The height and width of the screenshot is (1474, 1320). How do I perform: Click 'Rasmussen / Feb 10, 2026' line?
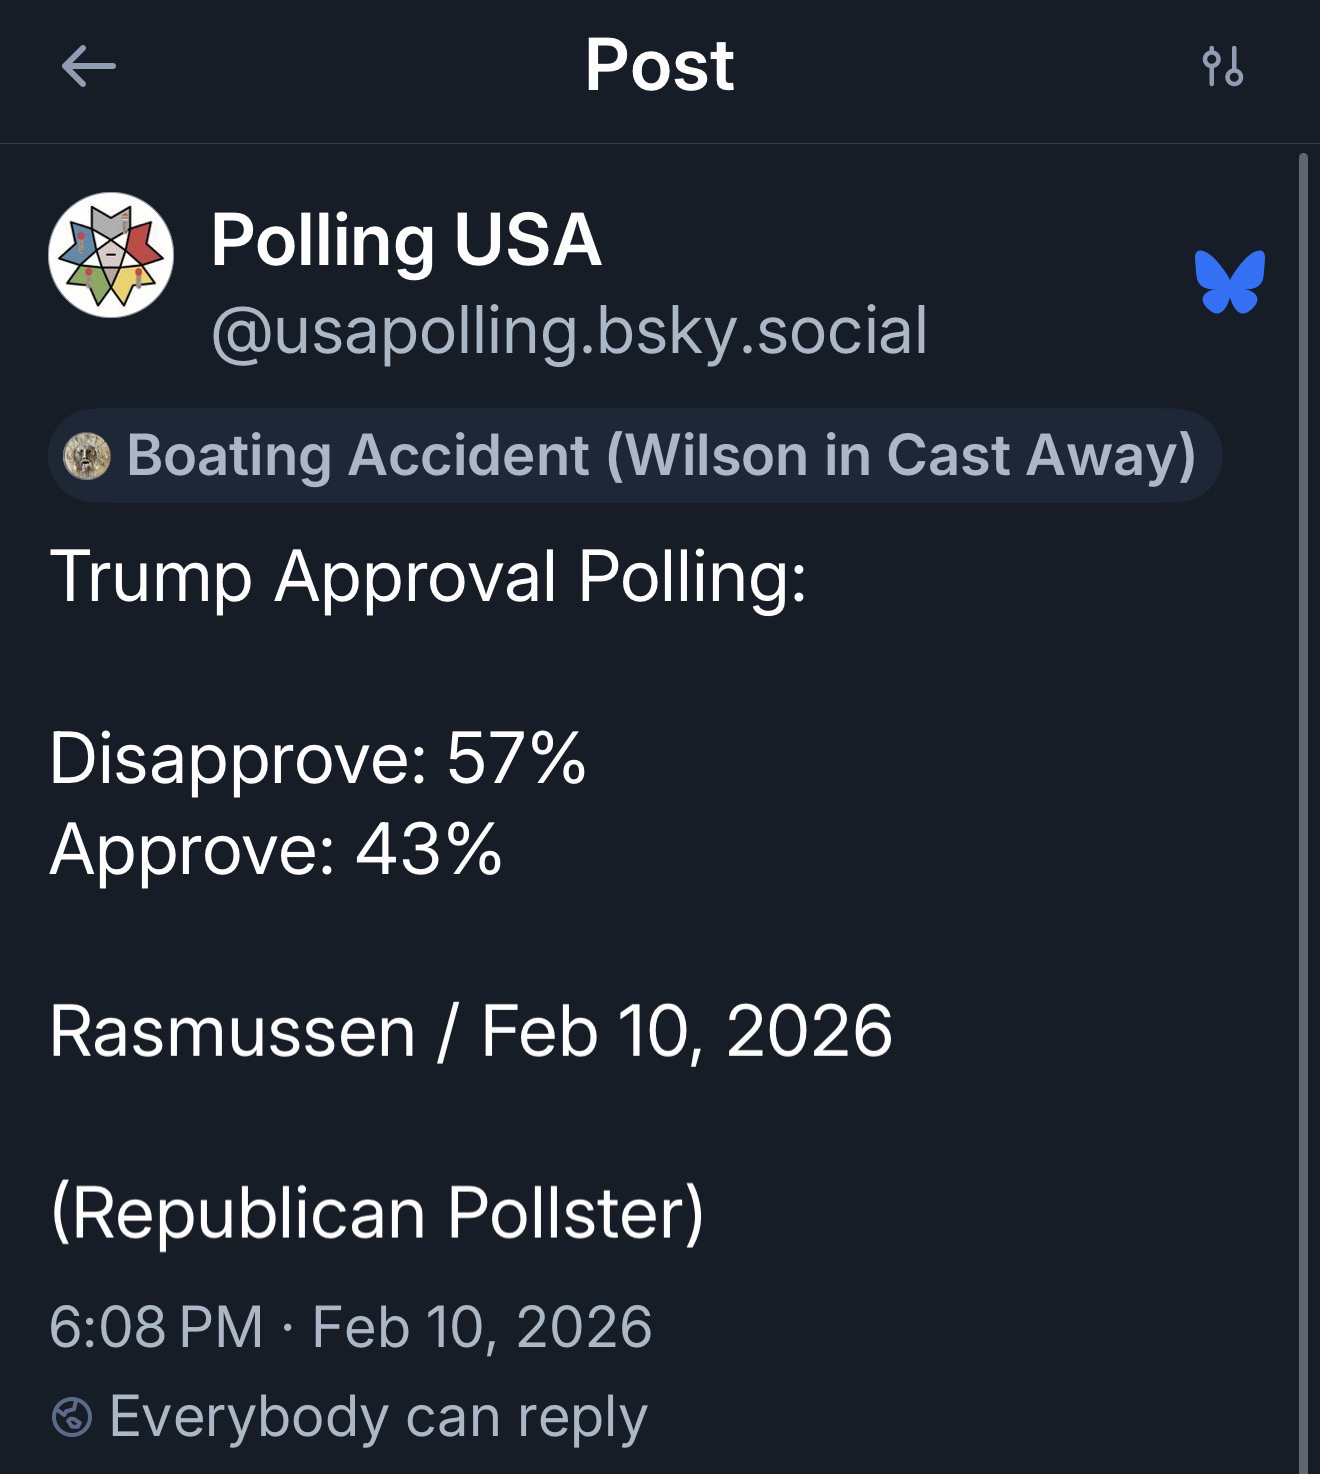coord(470,1031)
